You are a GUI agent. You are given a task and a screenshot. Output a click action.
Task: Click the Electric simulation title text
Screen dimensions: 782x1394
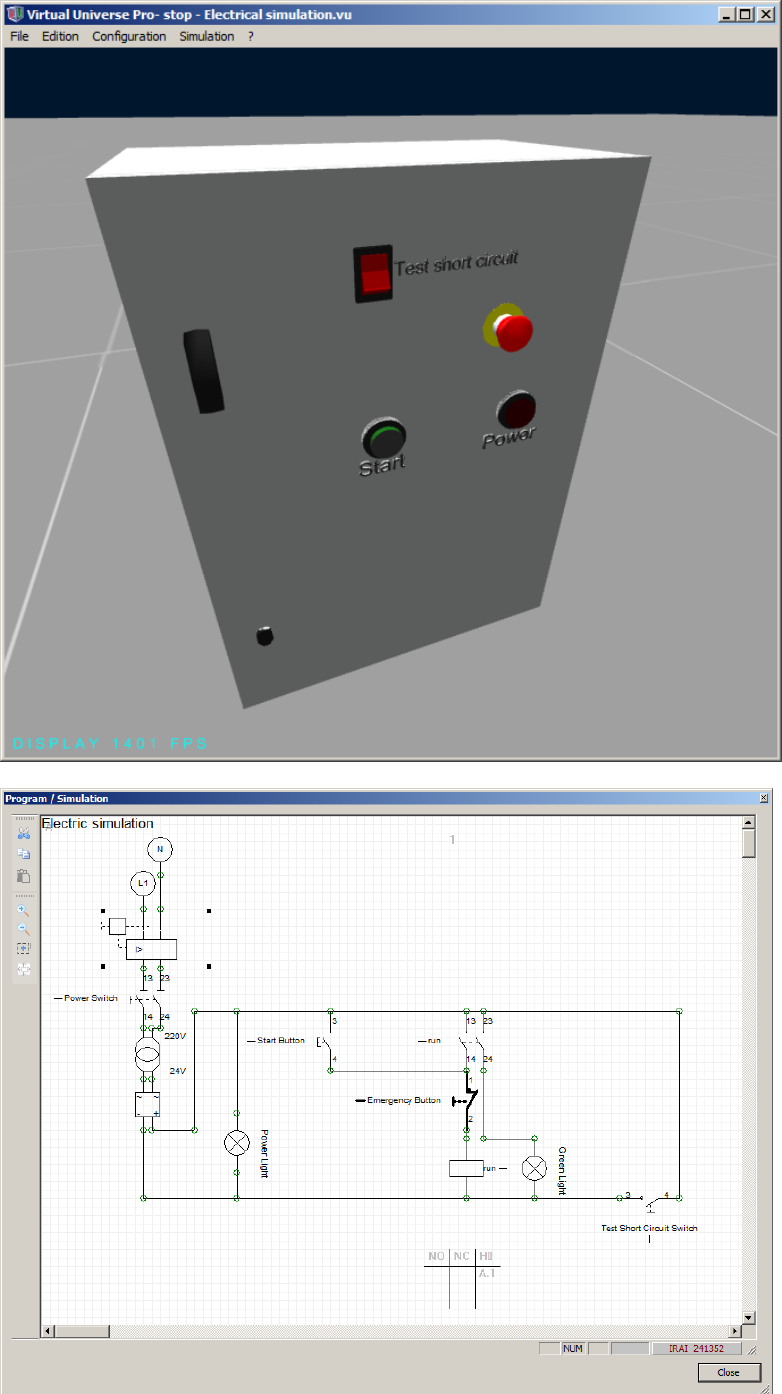(x=98, y=823)
